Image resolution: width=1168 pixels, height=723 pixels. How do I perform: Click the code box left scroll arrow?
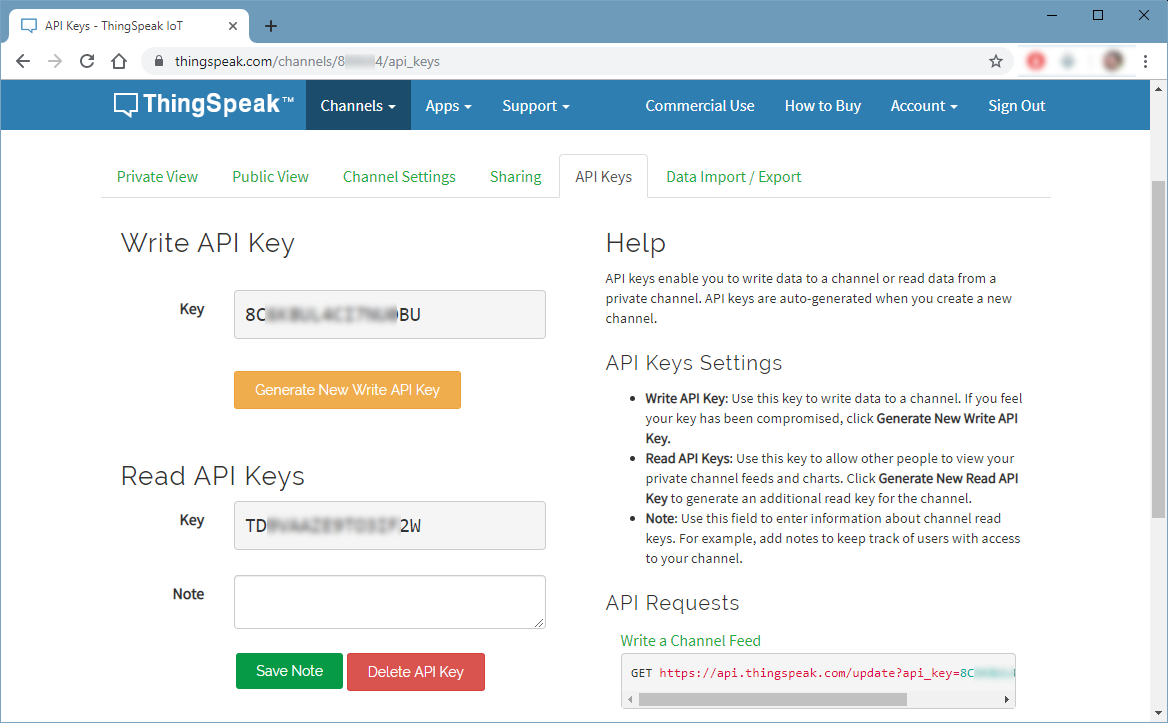click(x=630, y=699)
